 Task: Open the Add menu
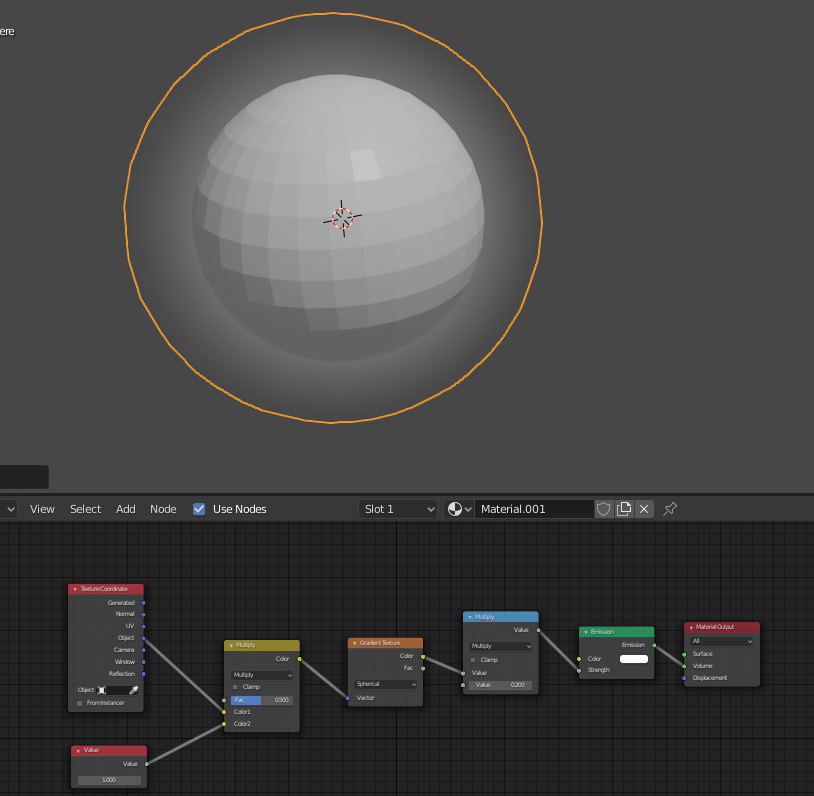click(x=125, y=509)
